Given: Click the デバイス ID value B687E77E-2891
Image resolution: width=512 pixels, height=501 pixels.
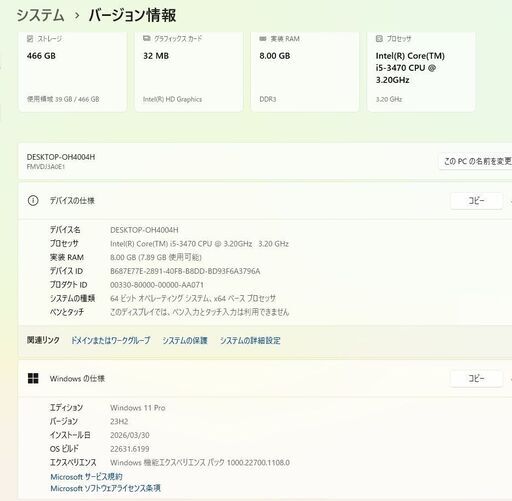Looking at the screenshot, I should coord(185,271).
